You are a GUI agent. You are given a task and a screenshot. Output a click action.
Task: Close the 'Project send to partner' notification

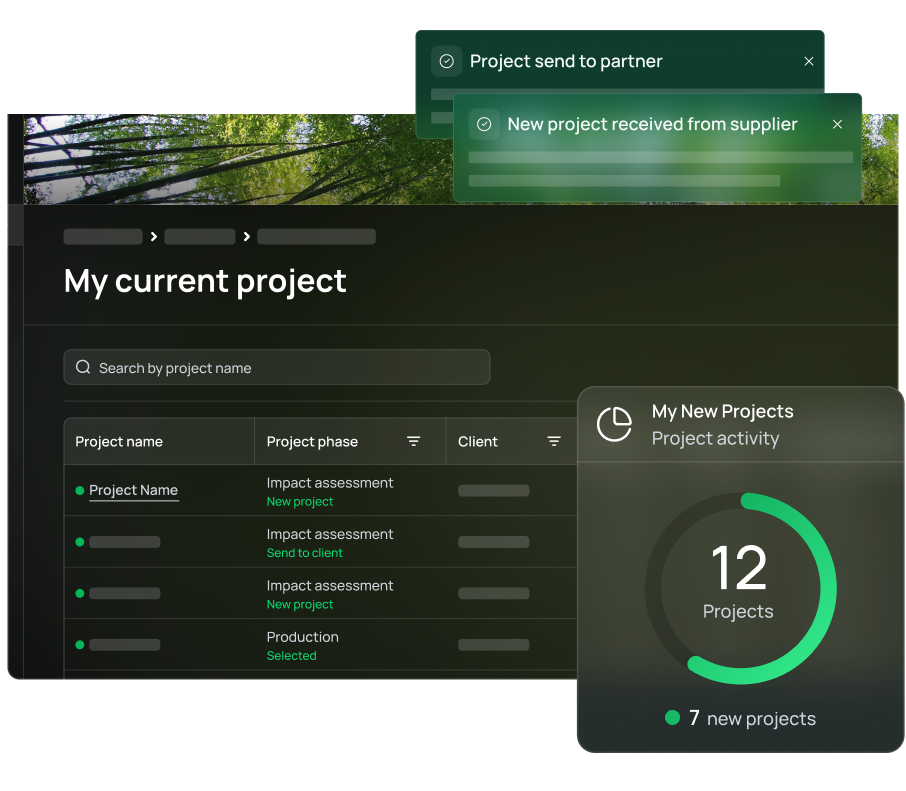[809, 61]
